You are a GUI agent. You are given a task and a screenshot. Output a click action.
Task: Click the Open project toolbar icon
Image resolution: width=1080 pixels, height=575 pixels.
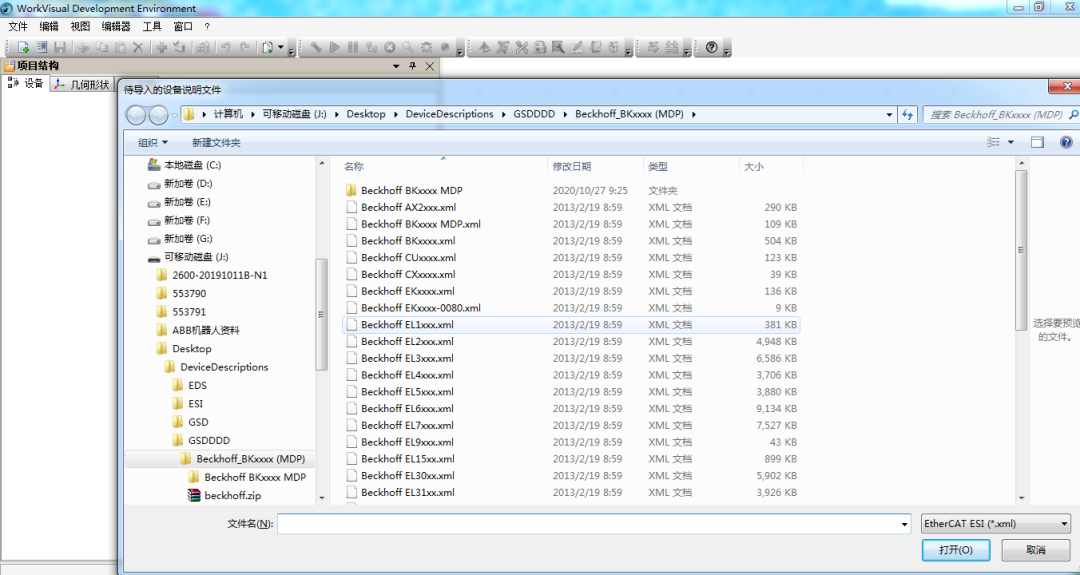coord(42,48)
